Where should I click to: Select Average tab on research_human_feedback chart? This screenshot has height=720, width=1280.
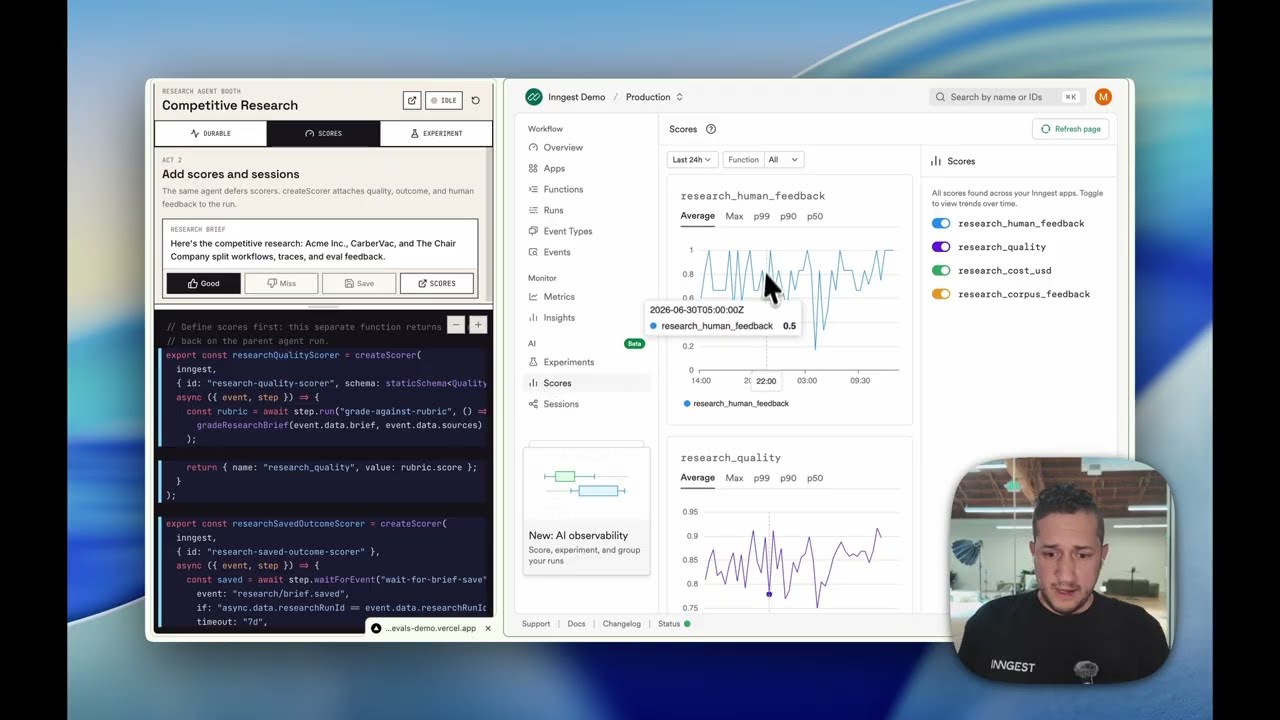click(x=697, y=216)
